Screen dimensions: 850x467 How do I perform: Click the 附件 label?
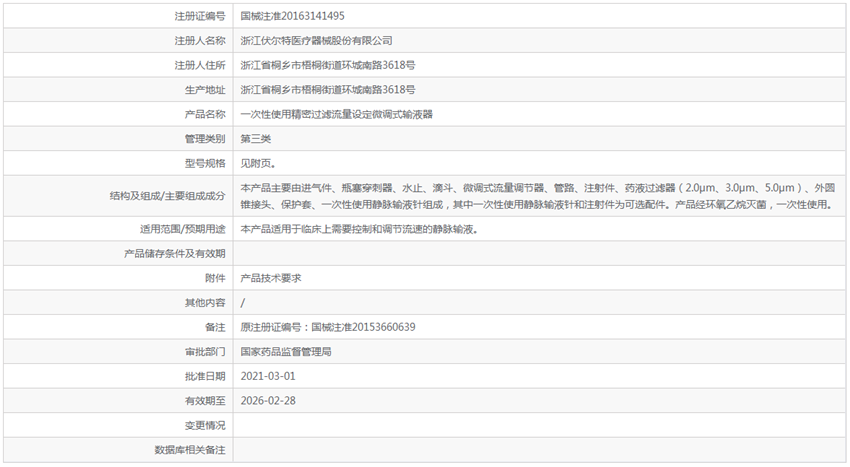tap(215, 278)
